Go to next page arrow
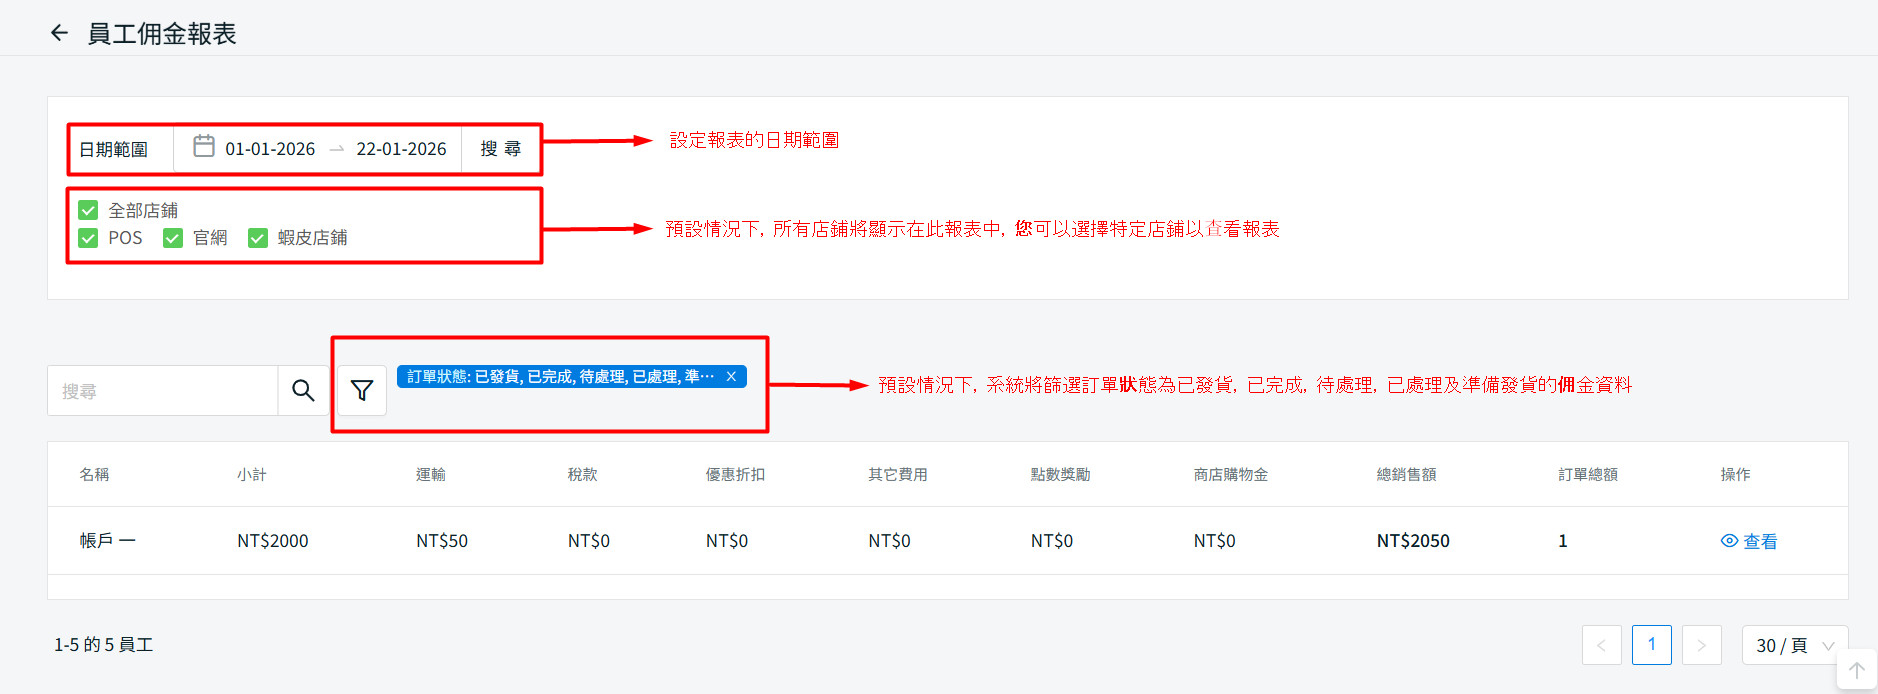This screenshot has width=1878, height=694. pos(1701,645)
